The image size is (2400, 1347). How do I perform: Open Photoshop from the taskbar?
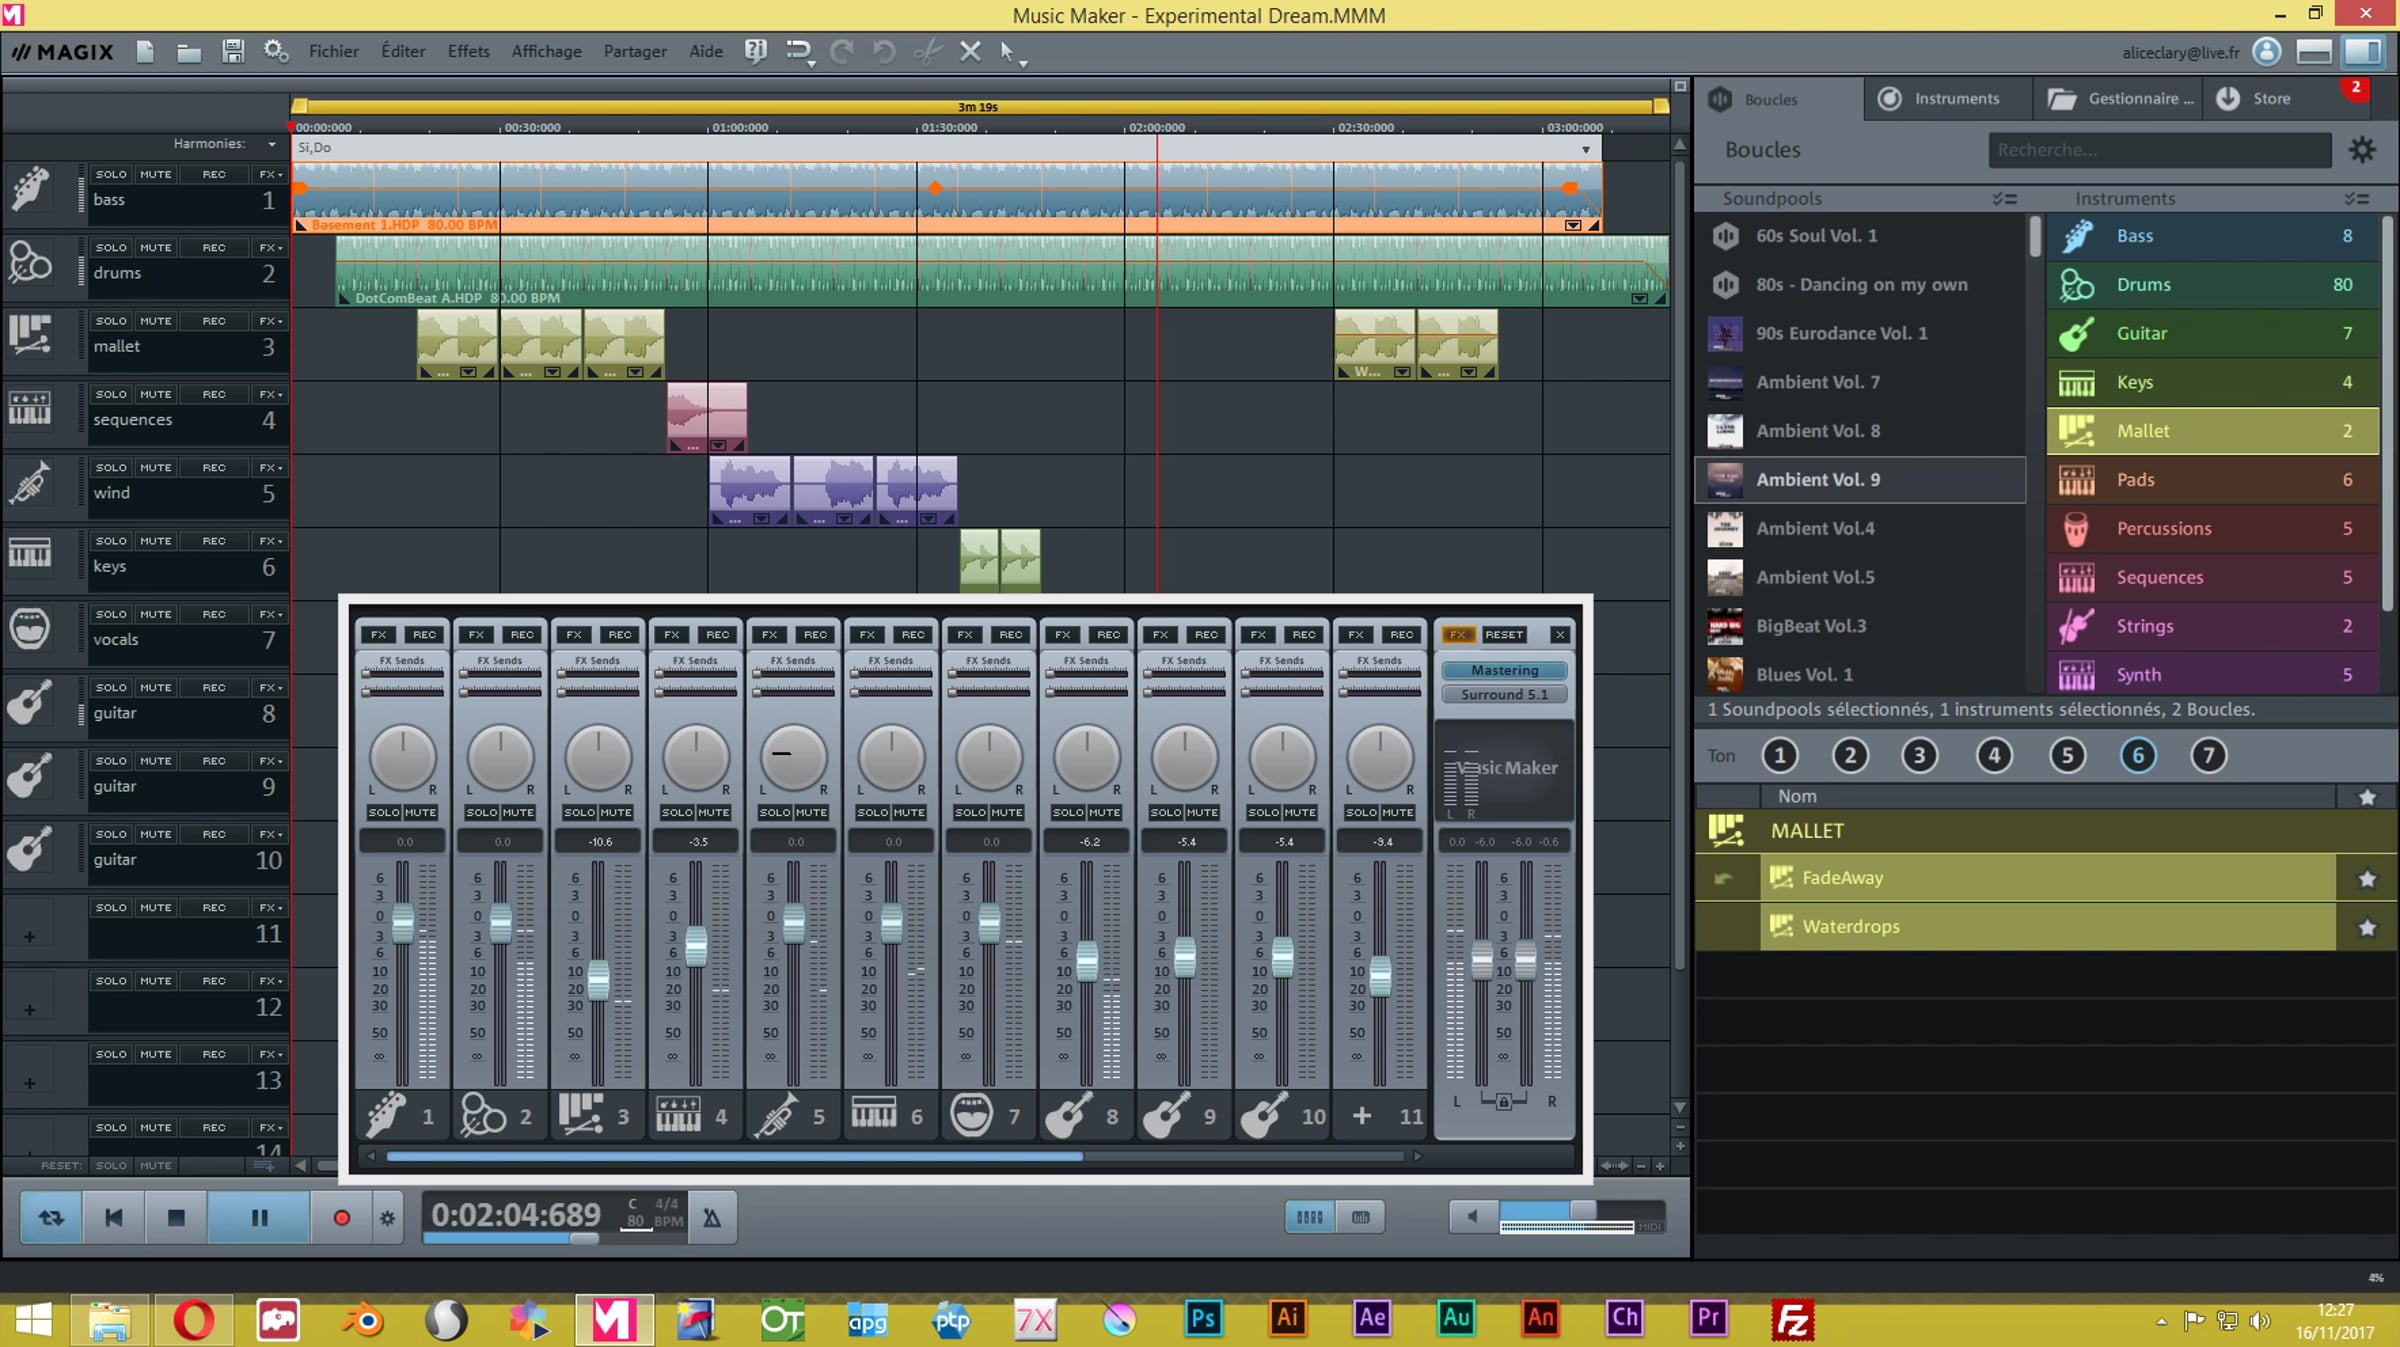(1203, 1319)
